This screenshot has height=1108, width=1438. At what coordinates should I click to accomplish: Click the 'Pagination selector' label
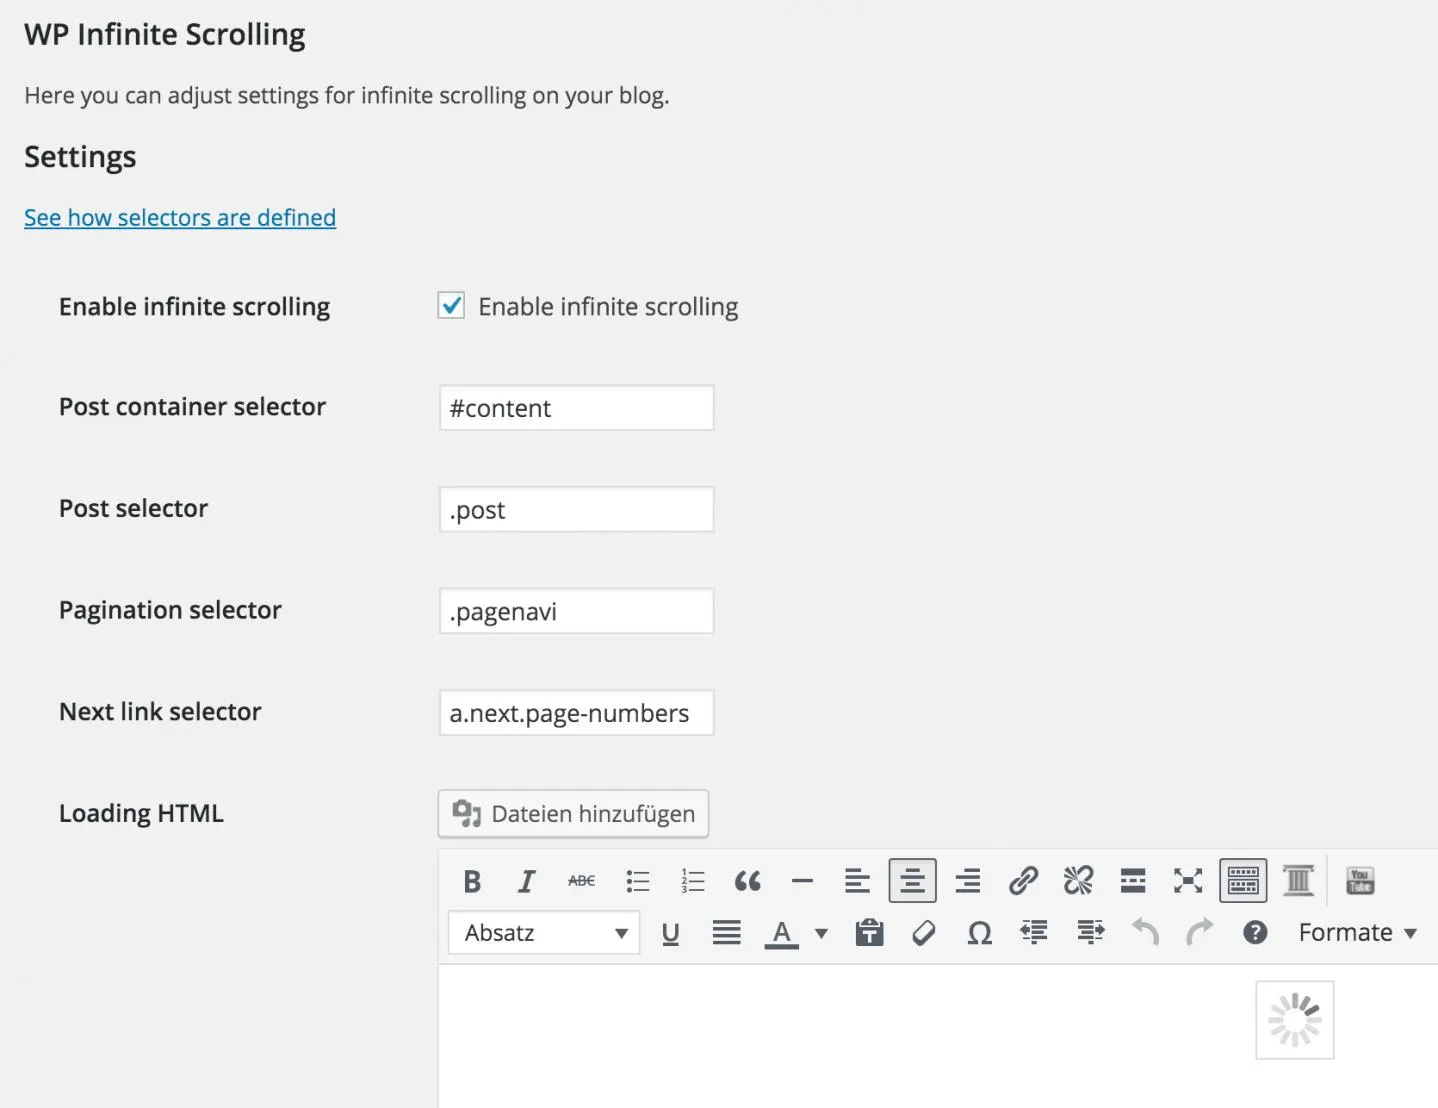tap(170, 610)
